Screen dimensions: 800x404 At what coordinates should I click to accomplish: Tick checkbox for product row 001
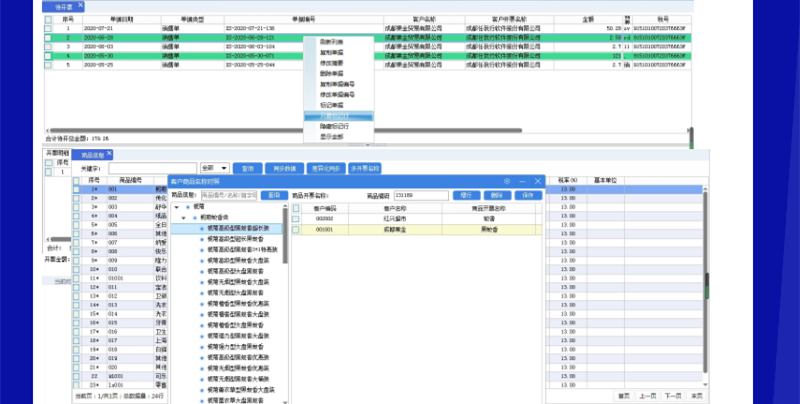[77, 189]
